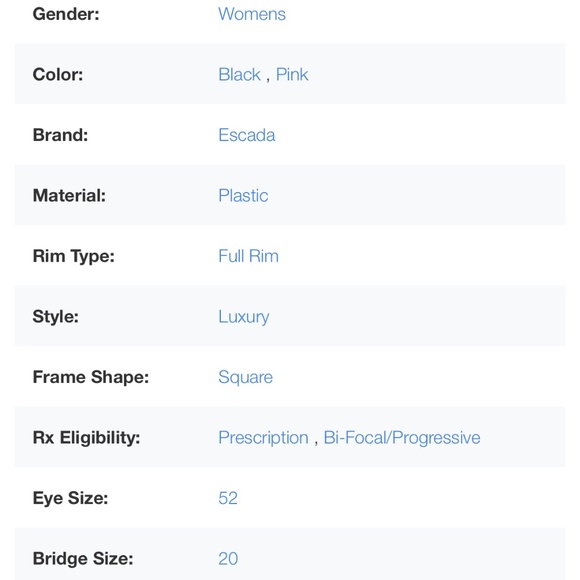Click the Frame Shape label
This screenshot has width=580, height=580.
tap(91, 377)
